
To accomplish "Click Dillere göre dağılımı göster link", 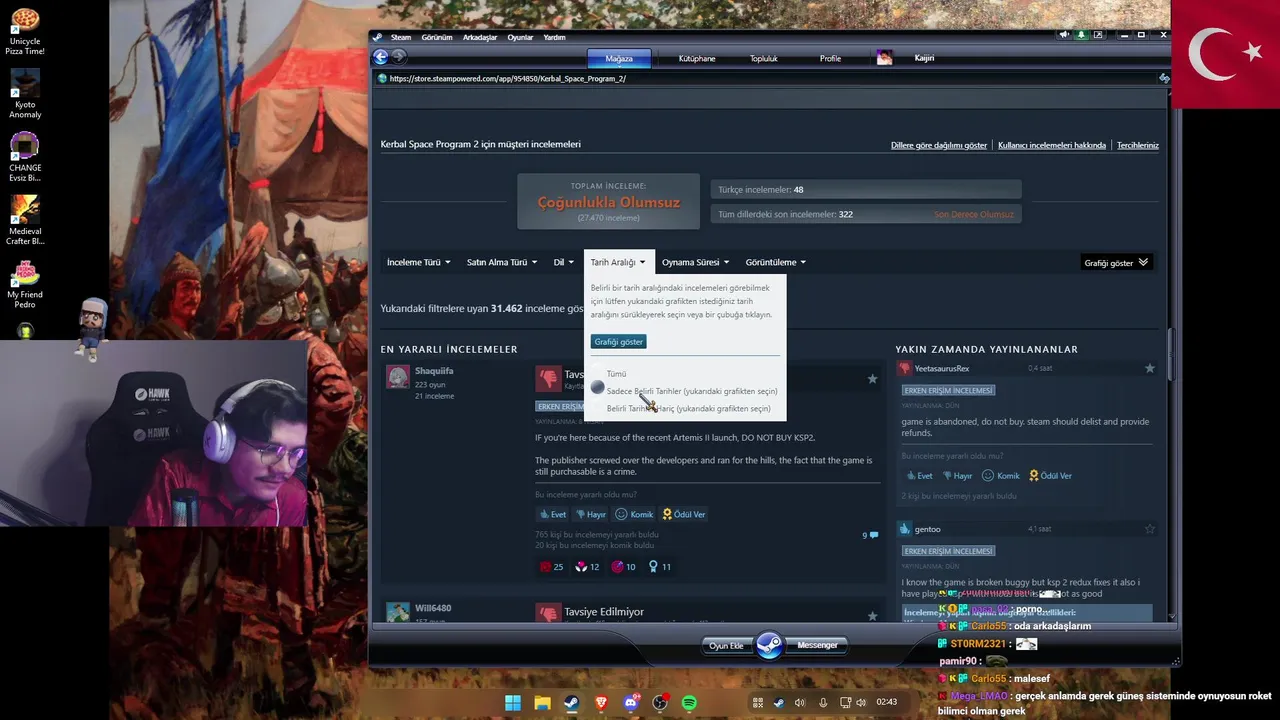I will click(939, 145).
